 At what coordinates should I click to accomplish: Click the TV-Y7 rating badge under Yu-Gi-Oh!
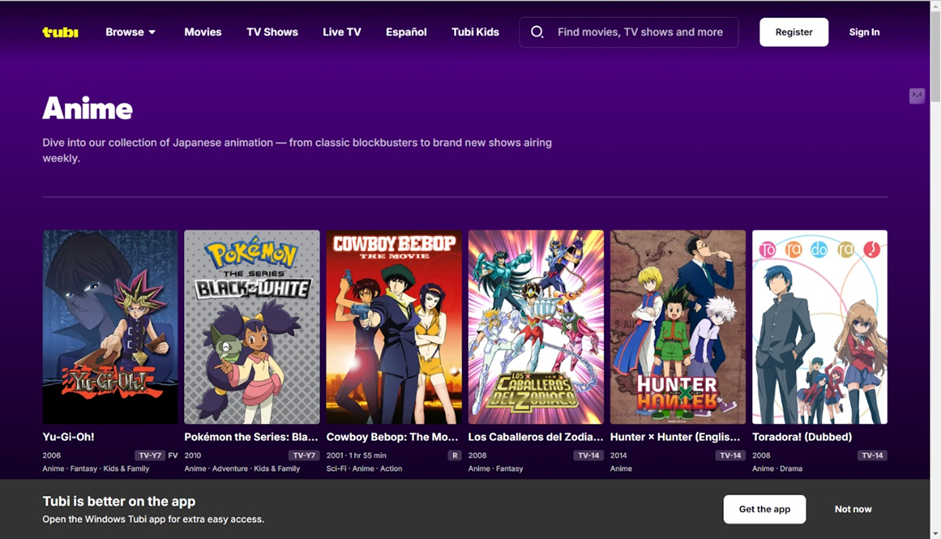tap(150, 456)
